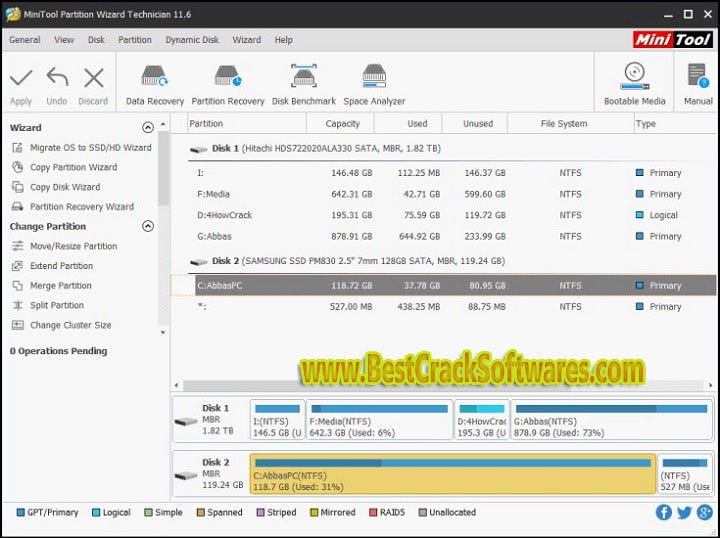This screenshot has width=720, height=538.
Task: Click Logical legend color swatch
Action: coord(96,512)
